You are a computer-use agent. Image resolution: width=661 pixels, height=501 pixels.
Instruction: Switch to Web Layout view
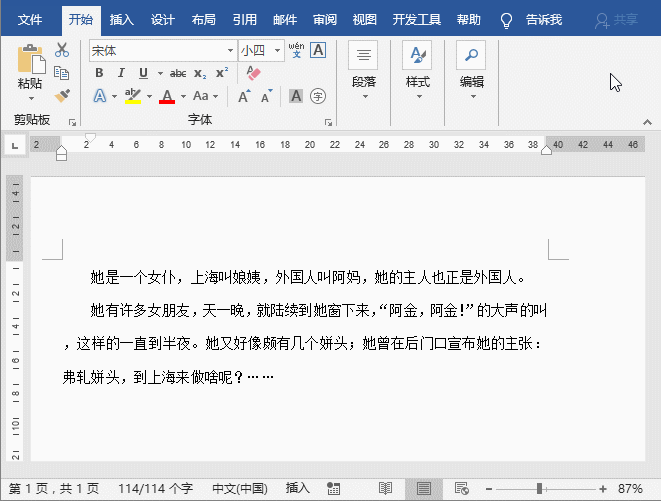point(462,489)
